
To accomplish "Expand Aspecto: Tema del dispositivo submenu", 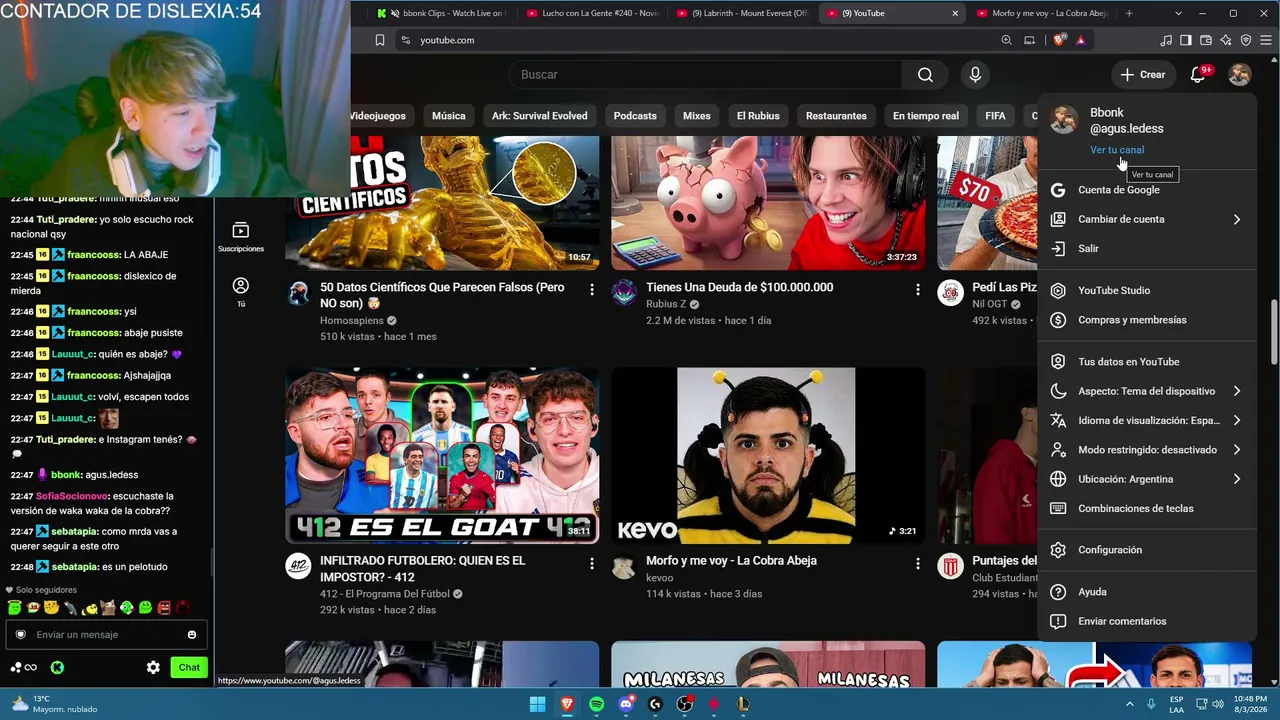I will [x=1147, y=391].
